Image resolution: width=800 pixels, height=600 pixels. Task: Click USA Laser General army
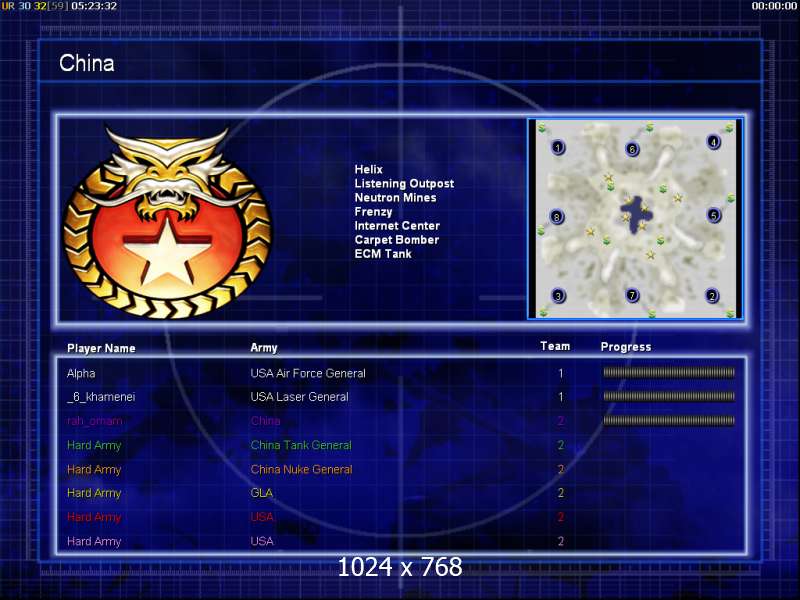[x=299, y=397]
